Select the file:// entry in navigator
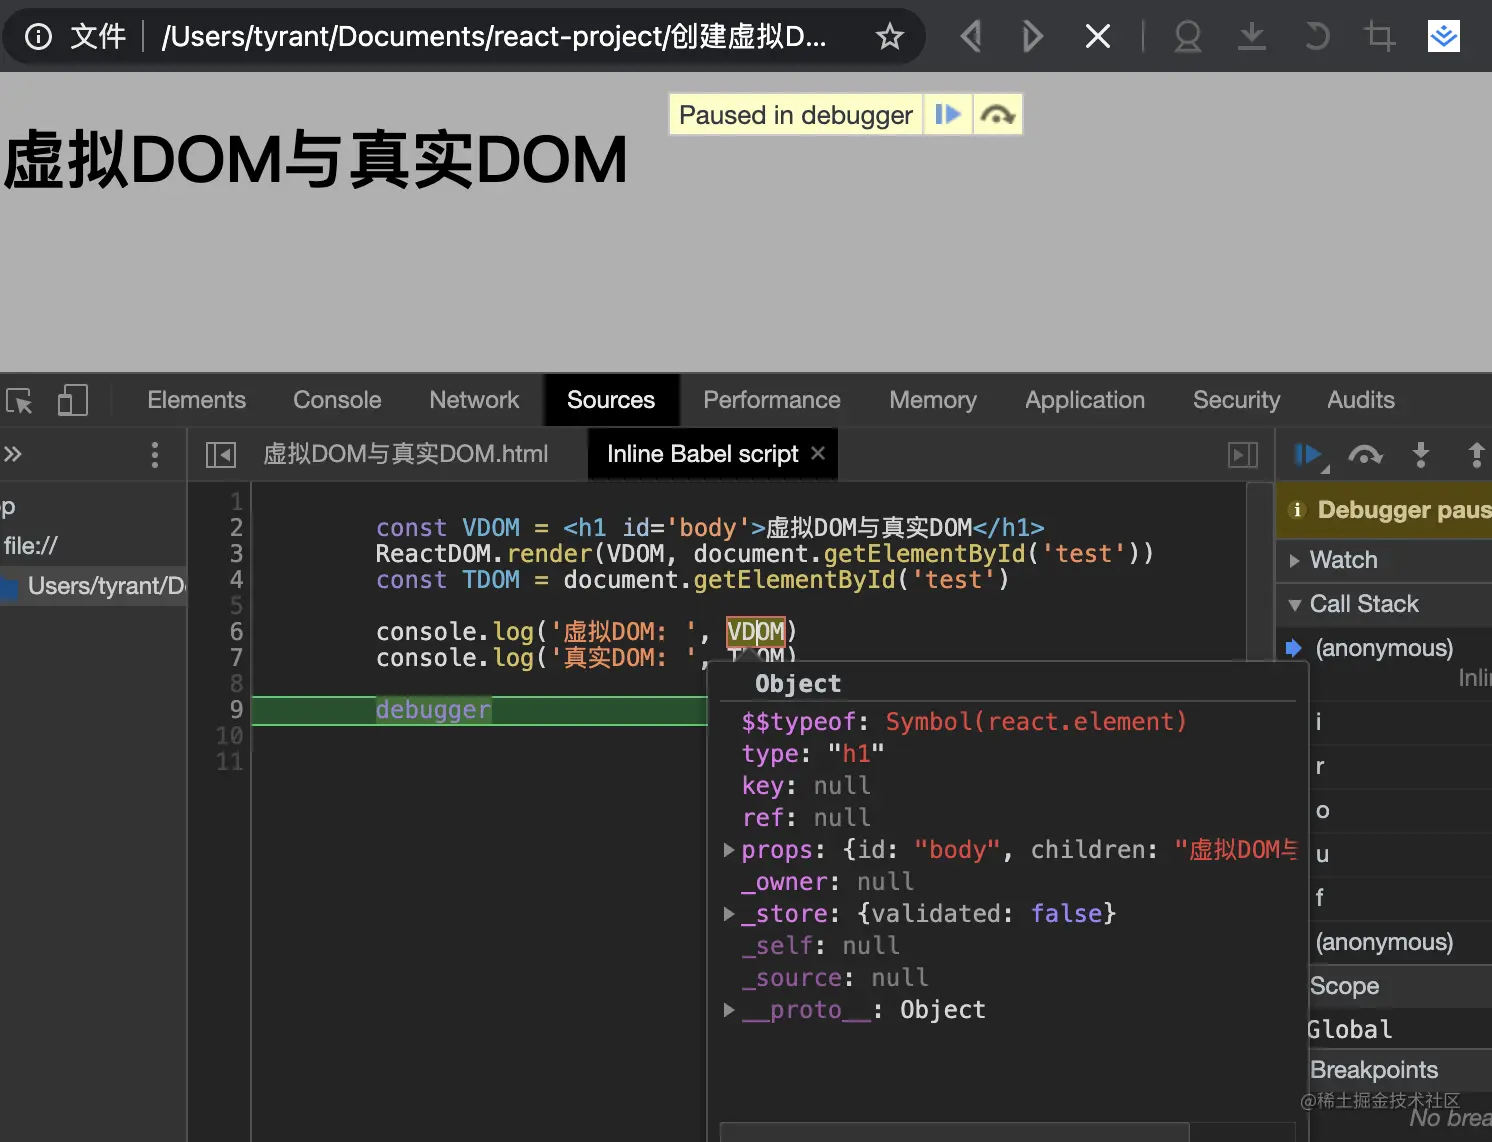The height and width of the screenshot is (1142, 1492). point(31,546)
